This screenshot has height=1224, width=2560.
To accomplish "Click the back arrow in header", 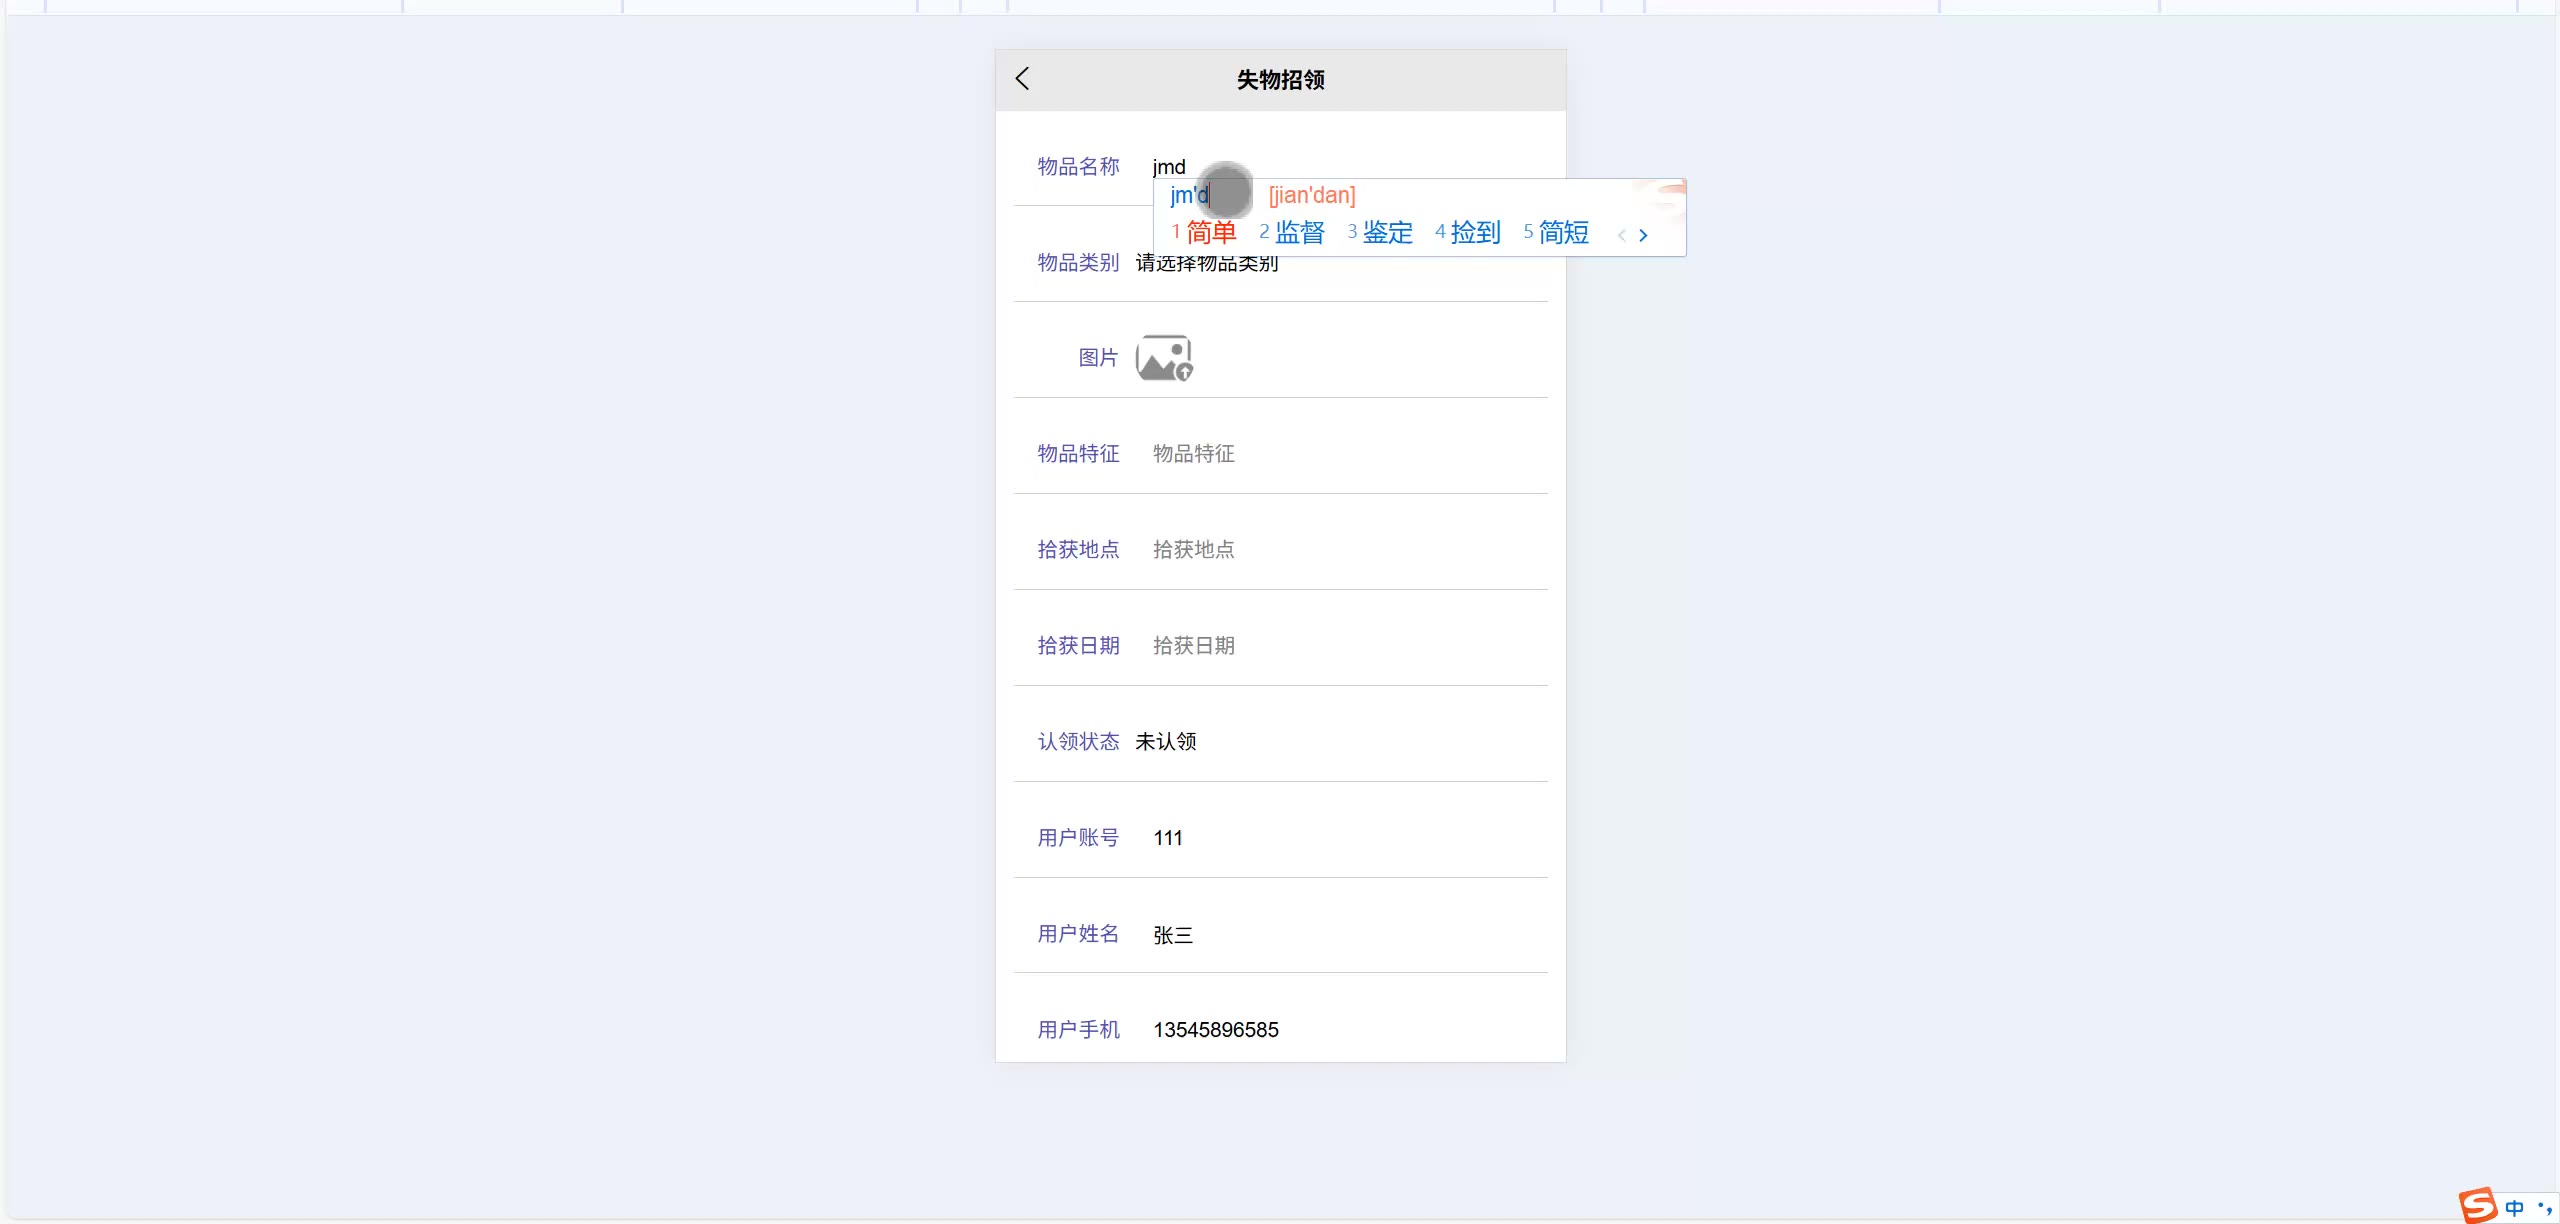I will coord(1022,79).
